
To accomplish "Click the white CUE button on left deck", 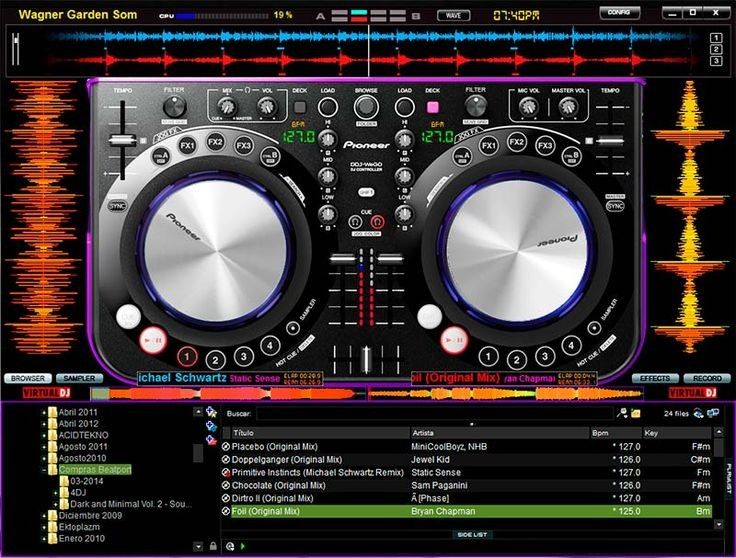I will (128, 317).
